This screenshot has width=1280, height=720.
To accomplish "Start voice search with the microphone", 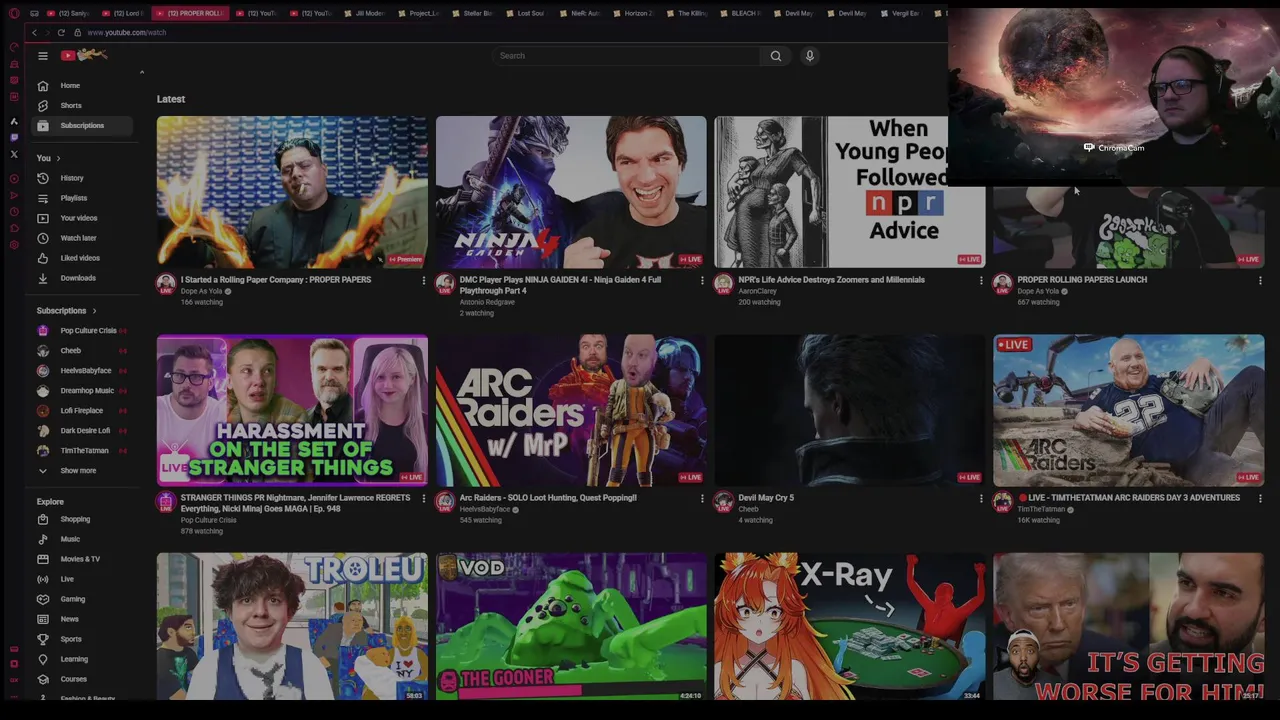I will [810, 56].
